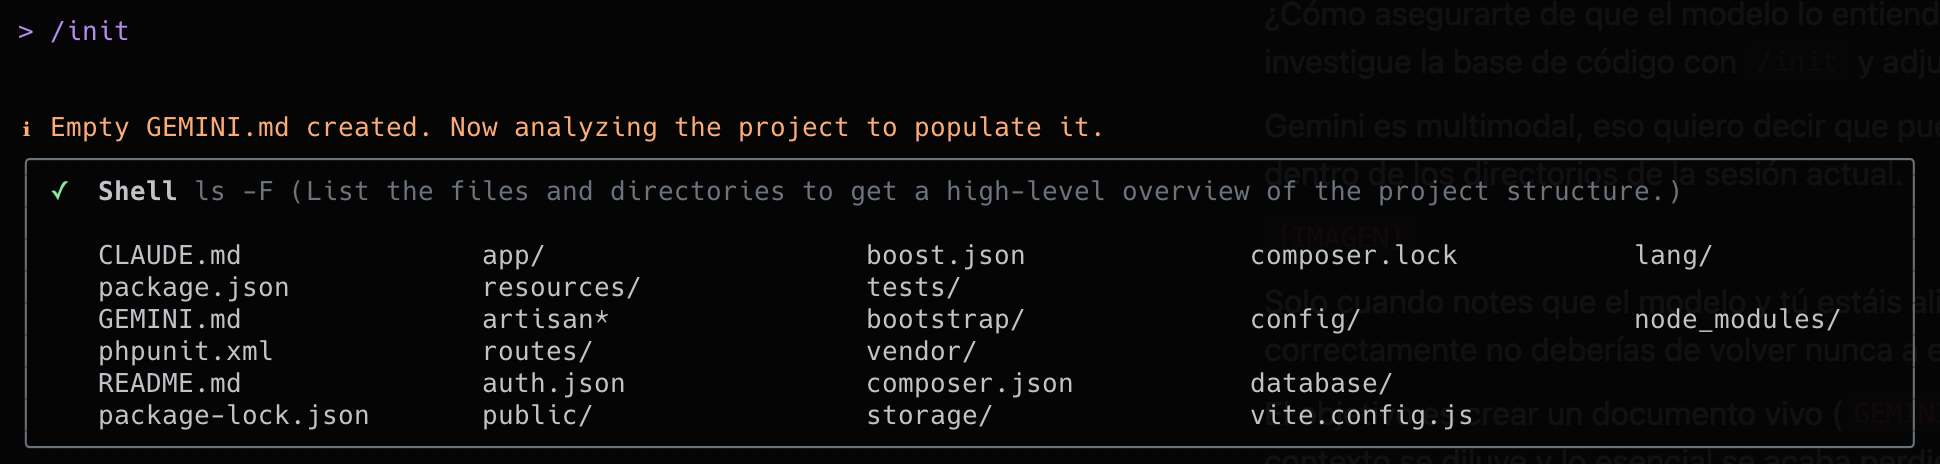
Task: Select the package.json file entry
Action: [193, 288]
